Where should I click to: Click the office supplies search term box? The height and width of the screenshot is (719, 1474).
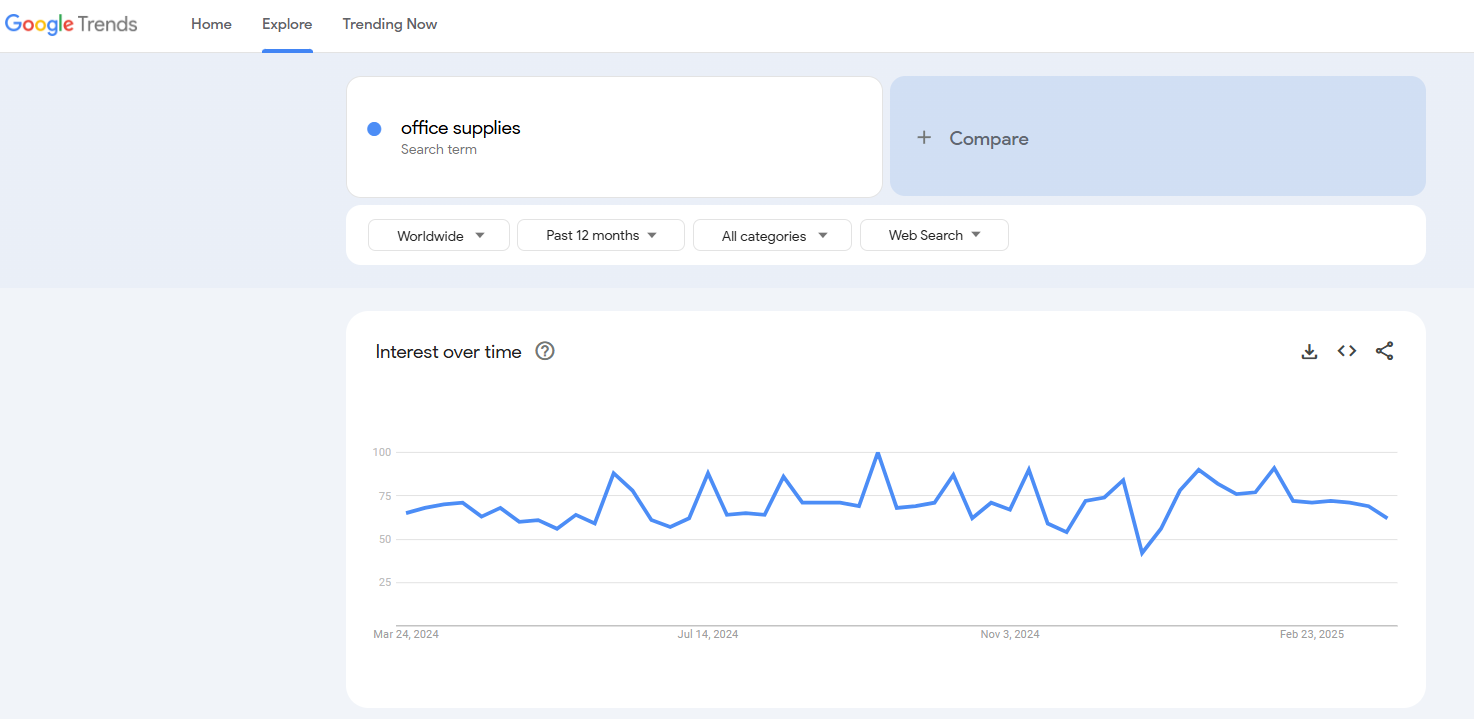tap(614, 137)
